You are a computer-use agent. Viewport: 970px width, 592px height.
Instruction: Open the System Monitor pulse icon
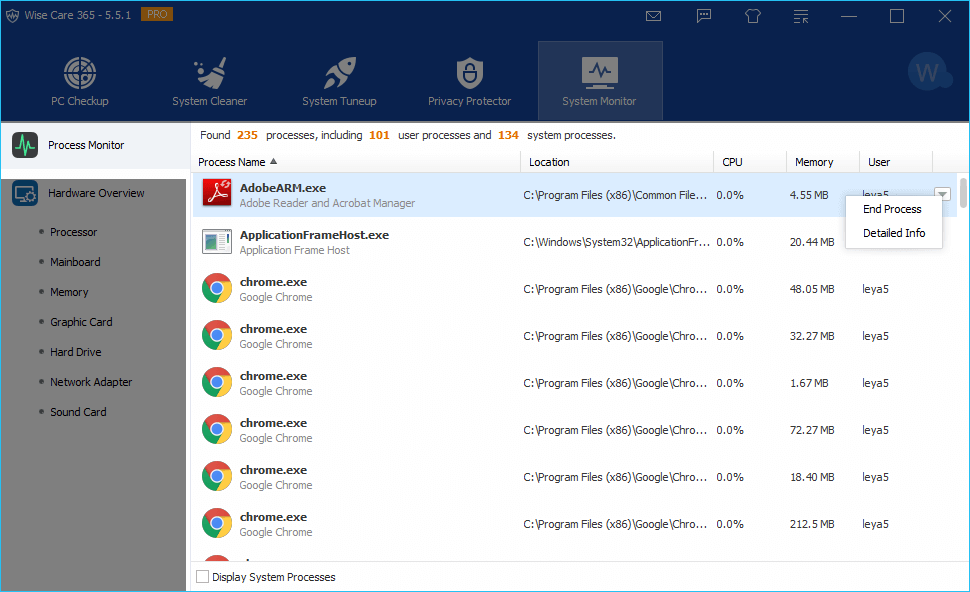[599, 72]
